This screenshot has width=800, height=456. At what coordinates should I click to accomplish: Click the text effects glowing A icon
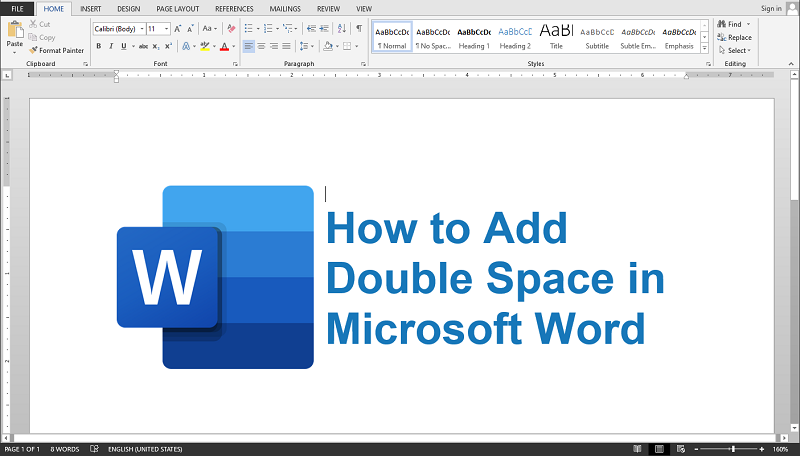point(186,46)
